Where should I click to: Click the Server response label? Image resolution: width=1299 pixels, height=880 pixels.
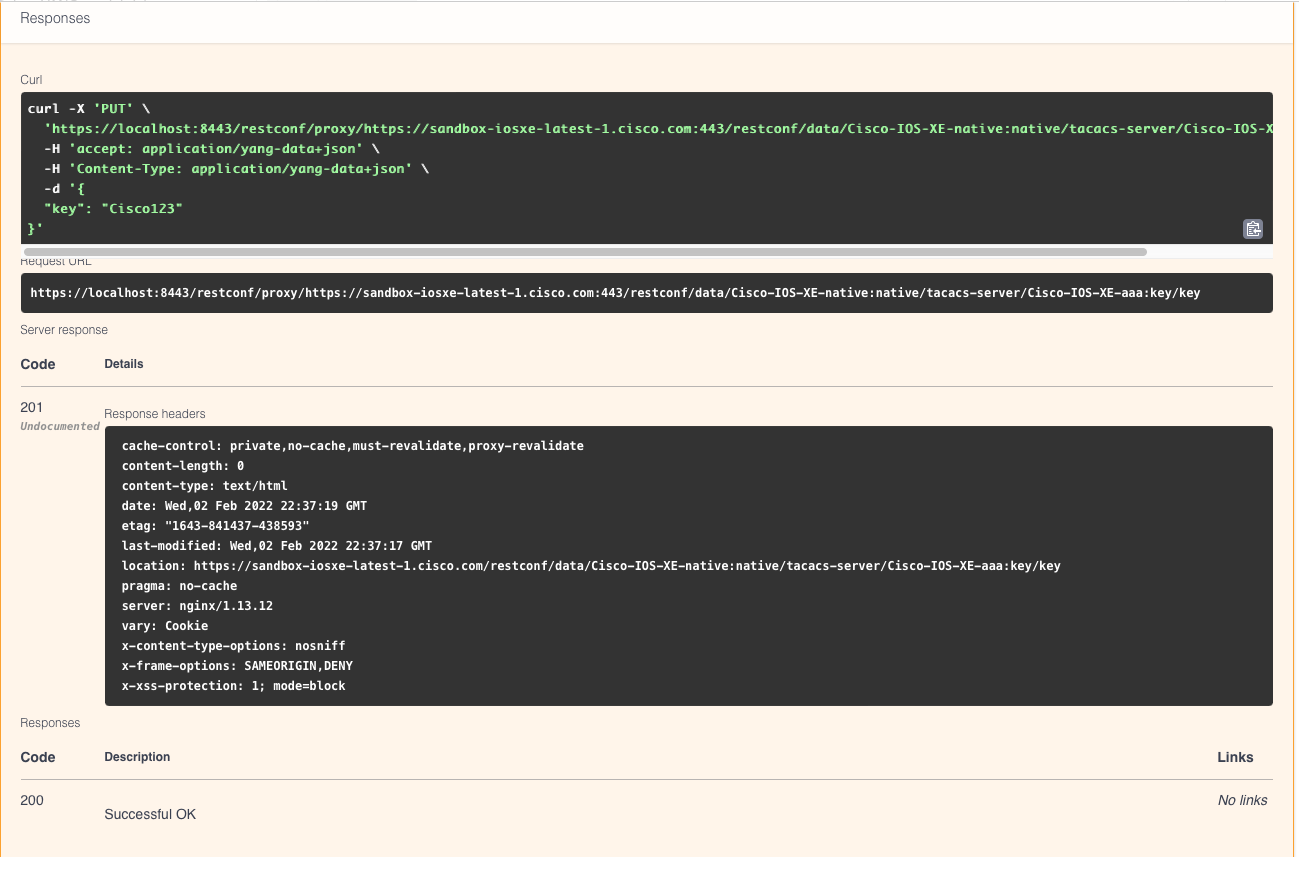[x=64, y=330]
